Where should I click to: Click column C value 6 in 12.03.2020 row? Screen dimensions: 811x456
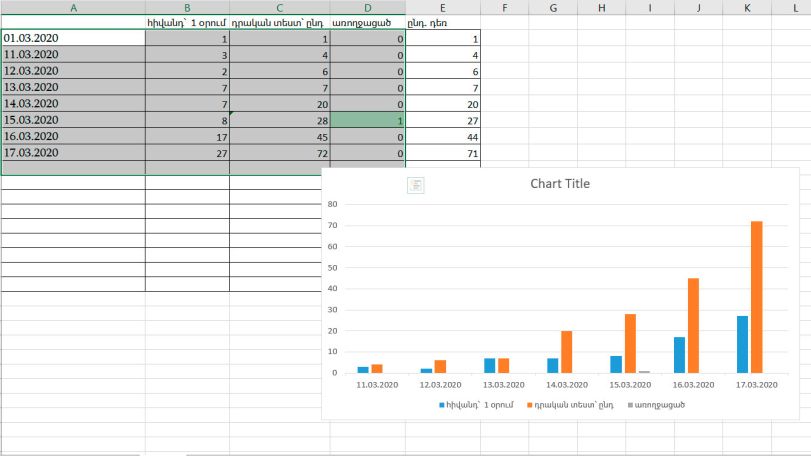(279, 71)
